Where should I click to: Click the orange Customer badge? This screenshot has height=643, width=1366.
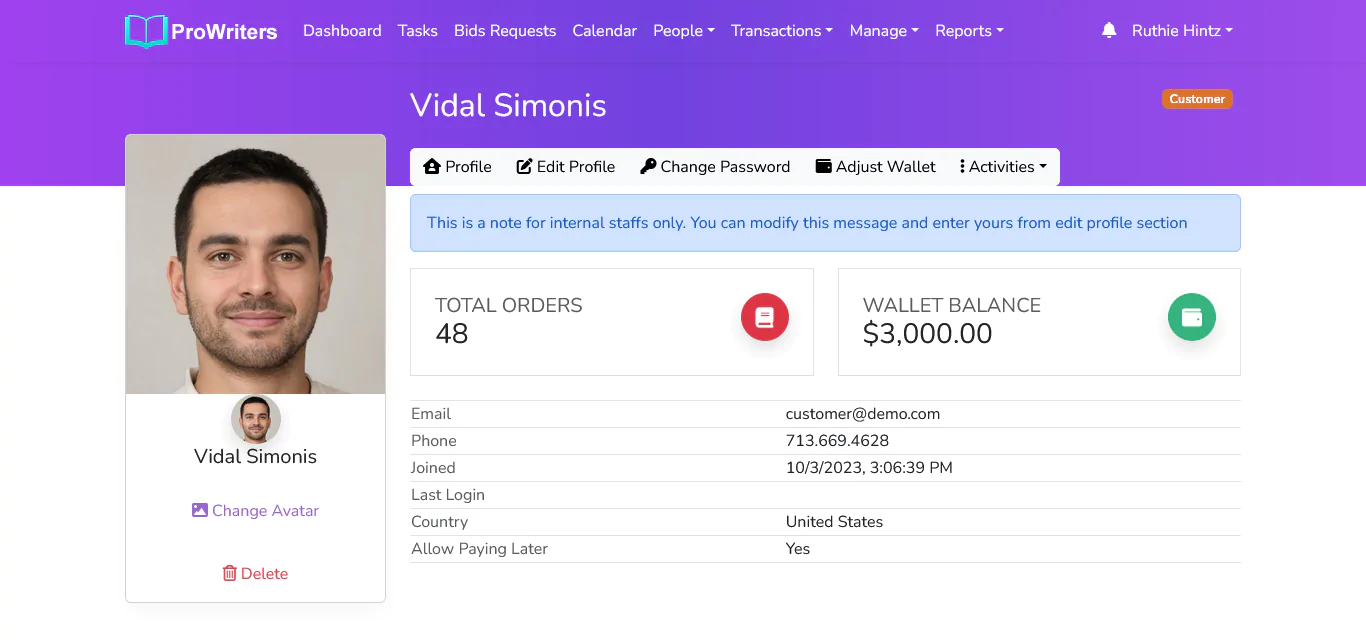(1197, 99)
